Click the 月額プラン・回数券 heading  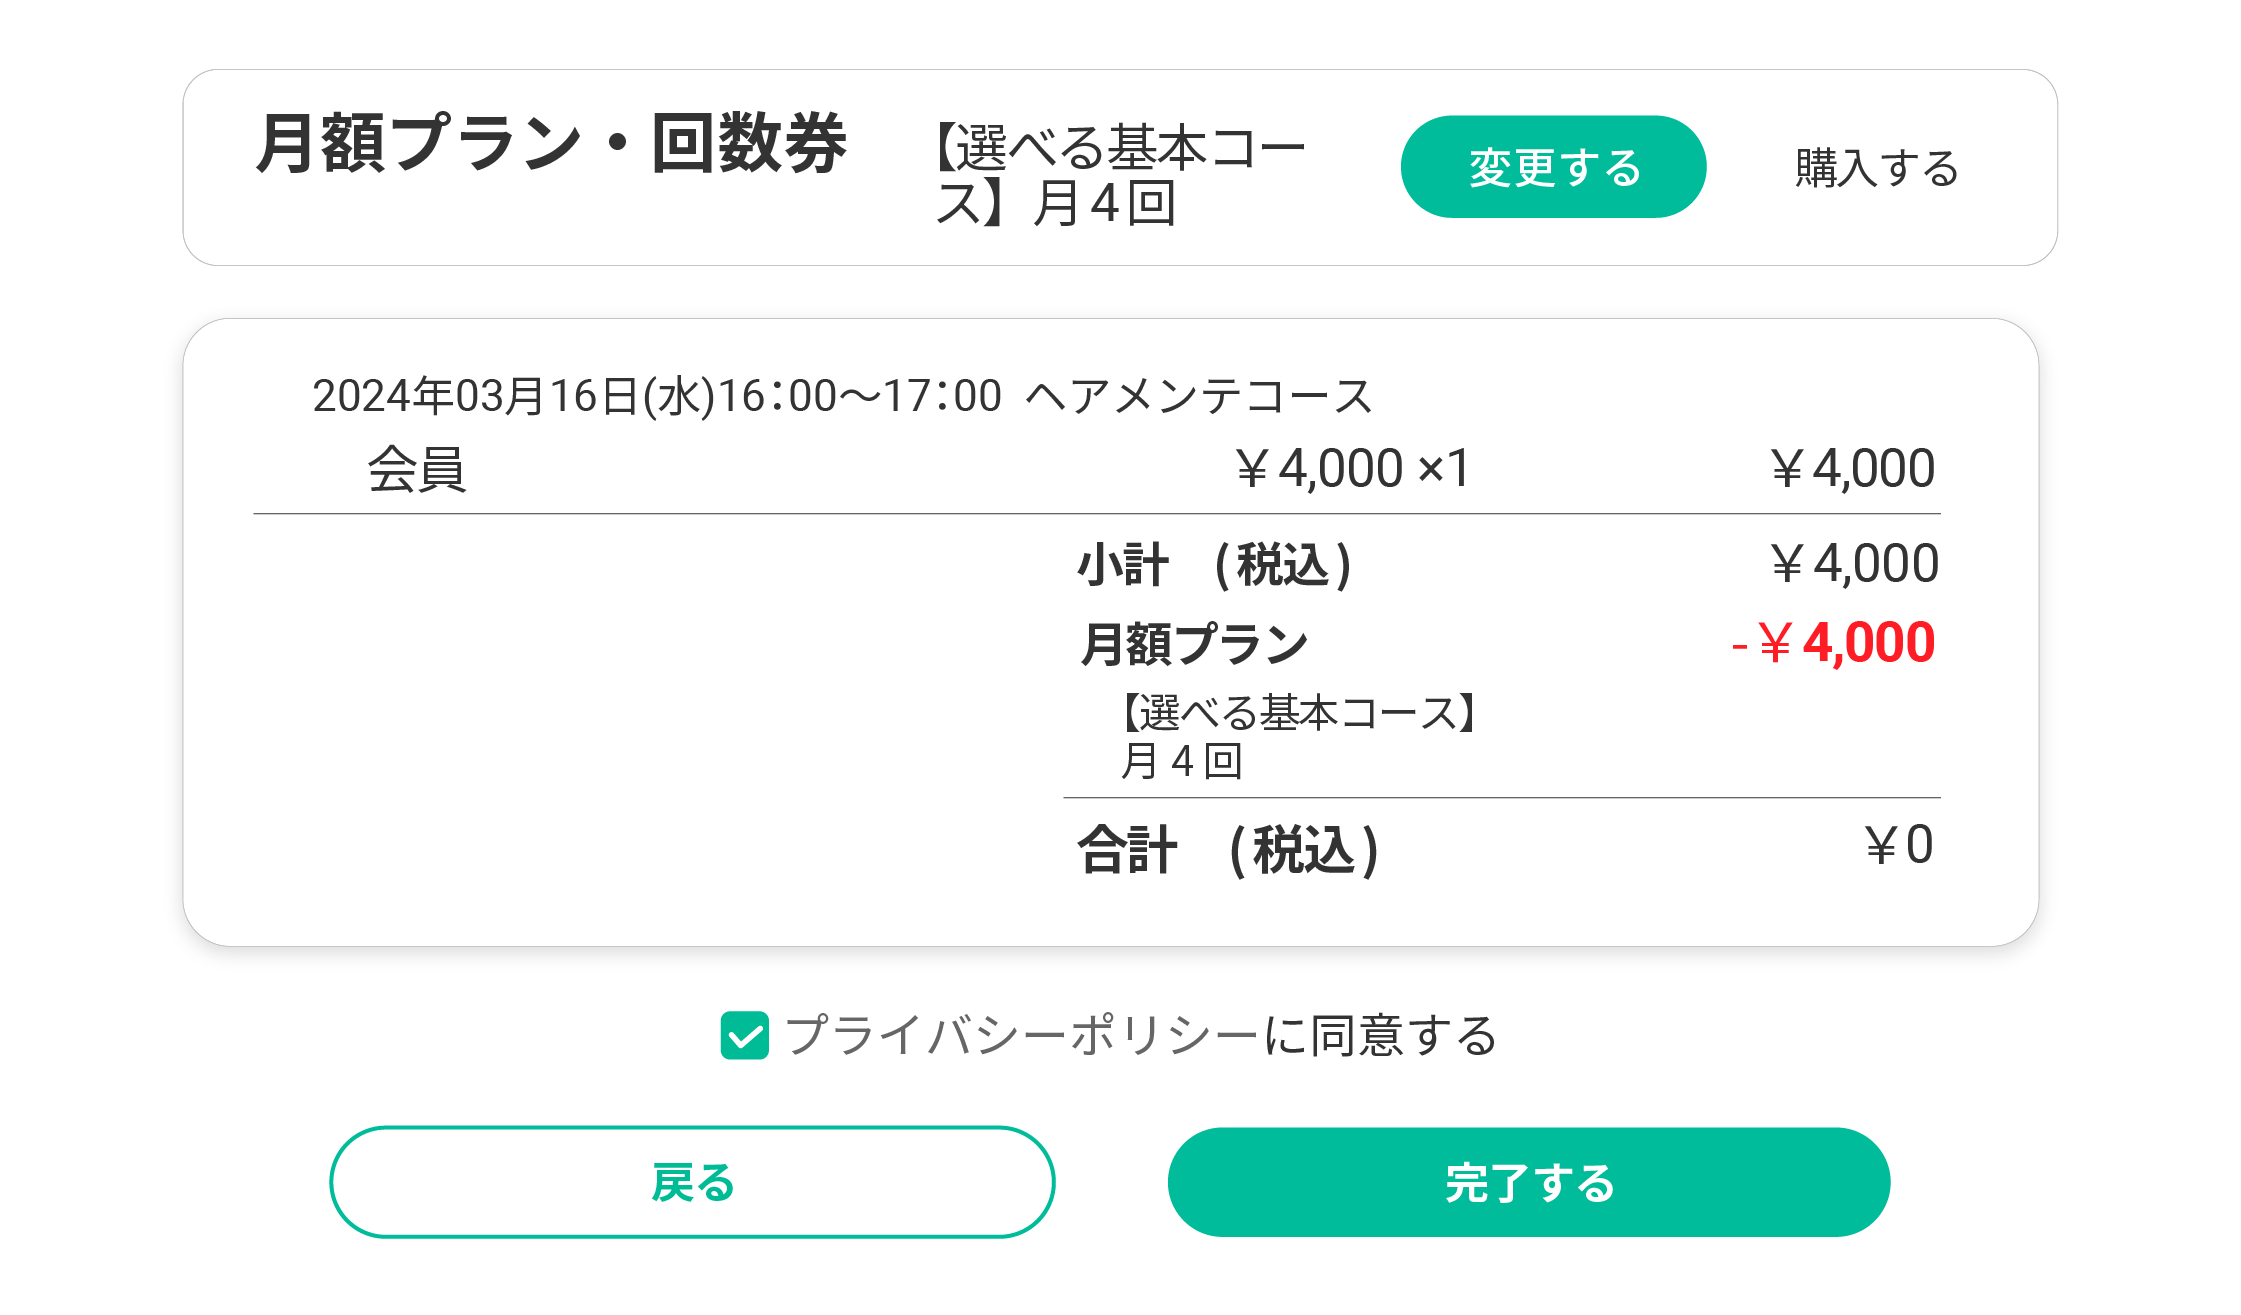[551, 143]
